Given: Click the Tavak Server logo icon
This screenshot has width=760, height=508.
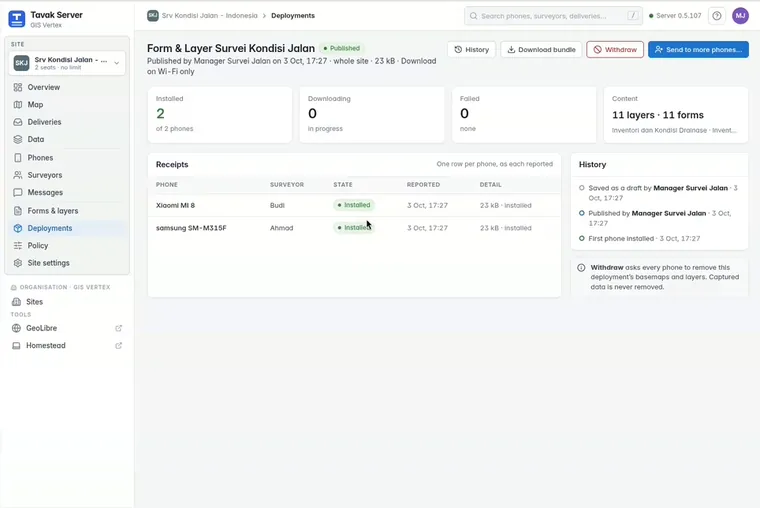Looking at the screenshot, I should point(16,19).
